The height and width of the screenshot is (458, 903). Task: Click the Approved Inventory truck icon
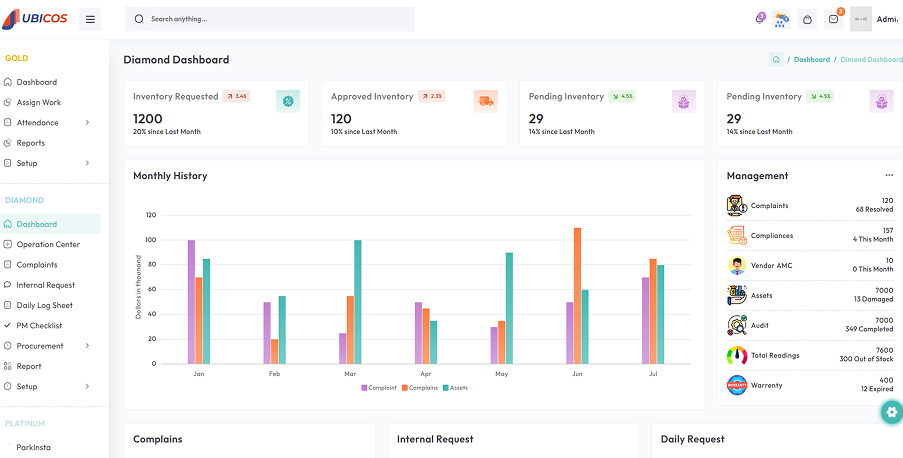click(x=486, y=101)
